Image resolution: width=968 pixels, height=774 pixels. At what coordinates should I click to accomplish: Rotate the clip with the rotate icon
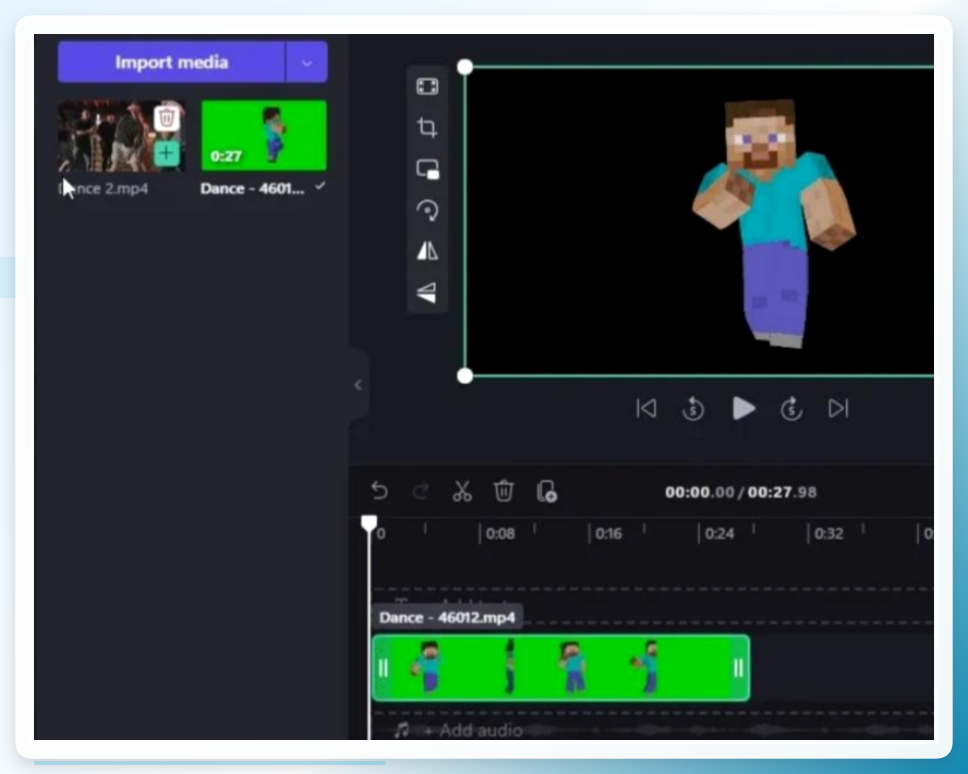[427, 210]
